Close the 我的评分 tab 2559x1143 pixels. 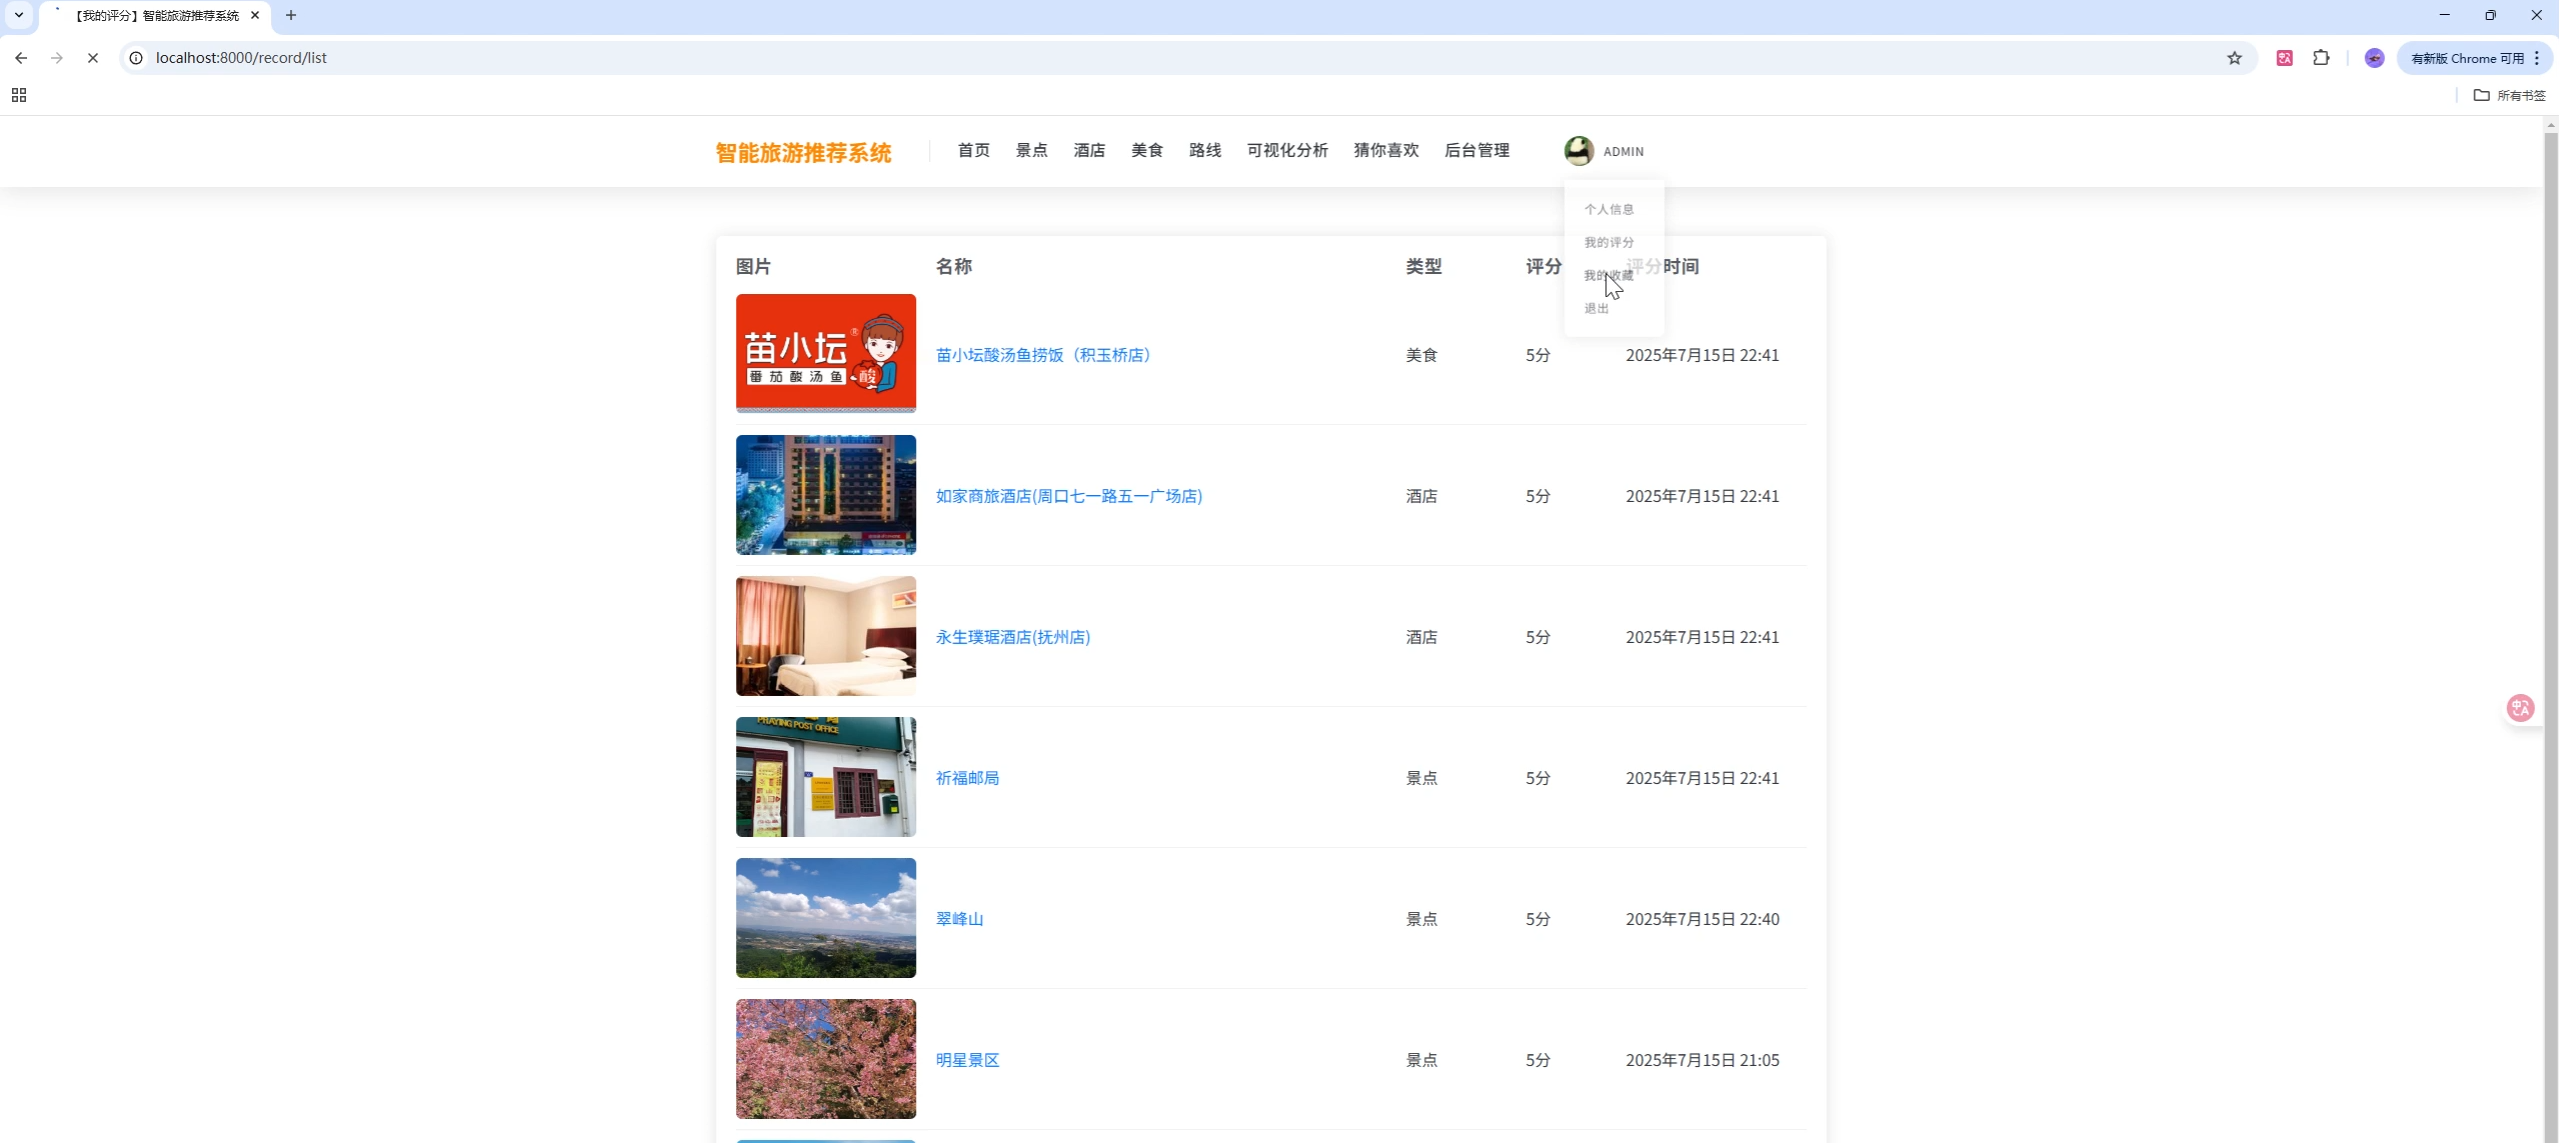(255, 15)
